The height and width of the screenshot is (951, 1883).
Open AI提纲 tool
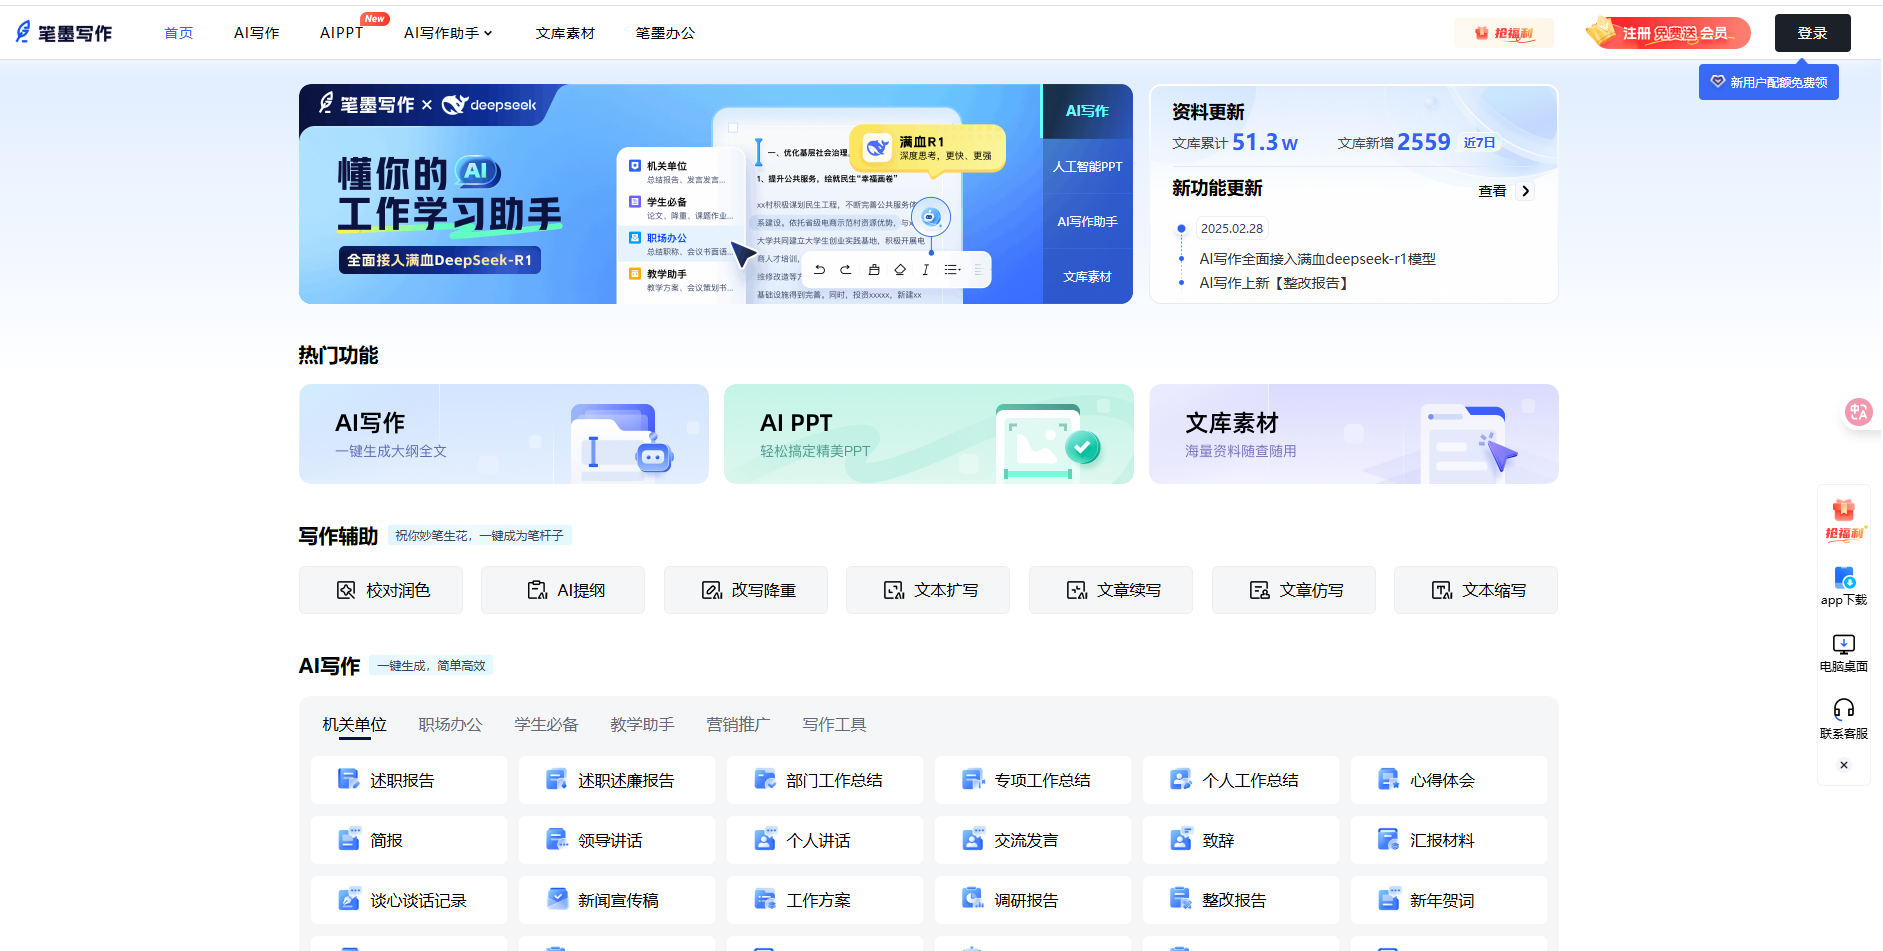(x=563, y=590)
